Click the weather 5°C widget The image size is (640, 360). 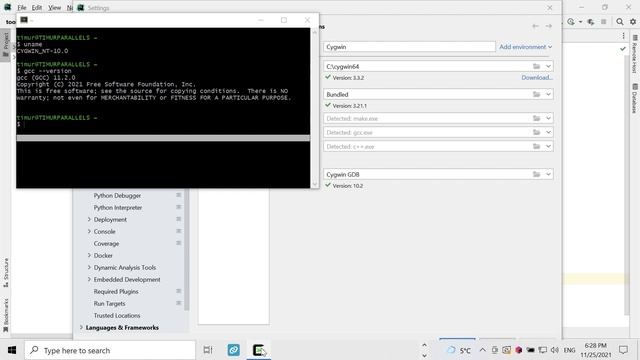[x=459, y=350]
